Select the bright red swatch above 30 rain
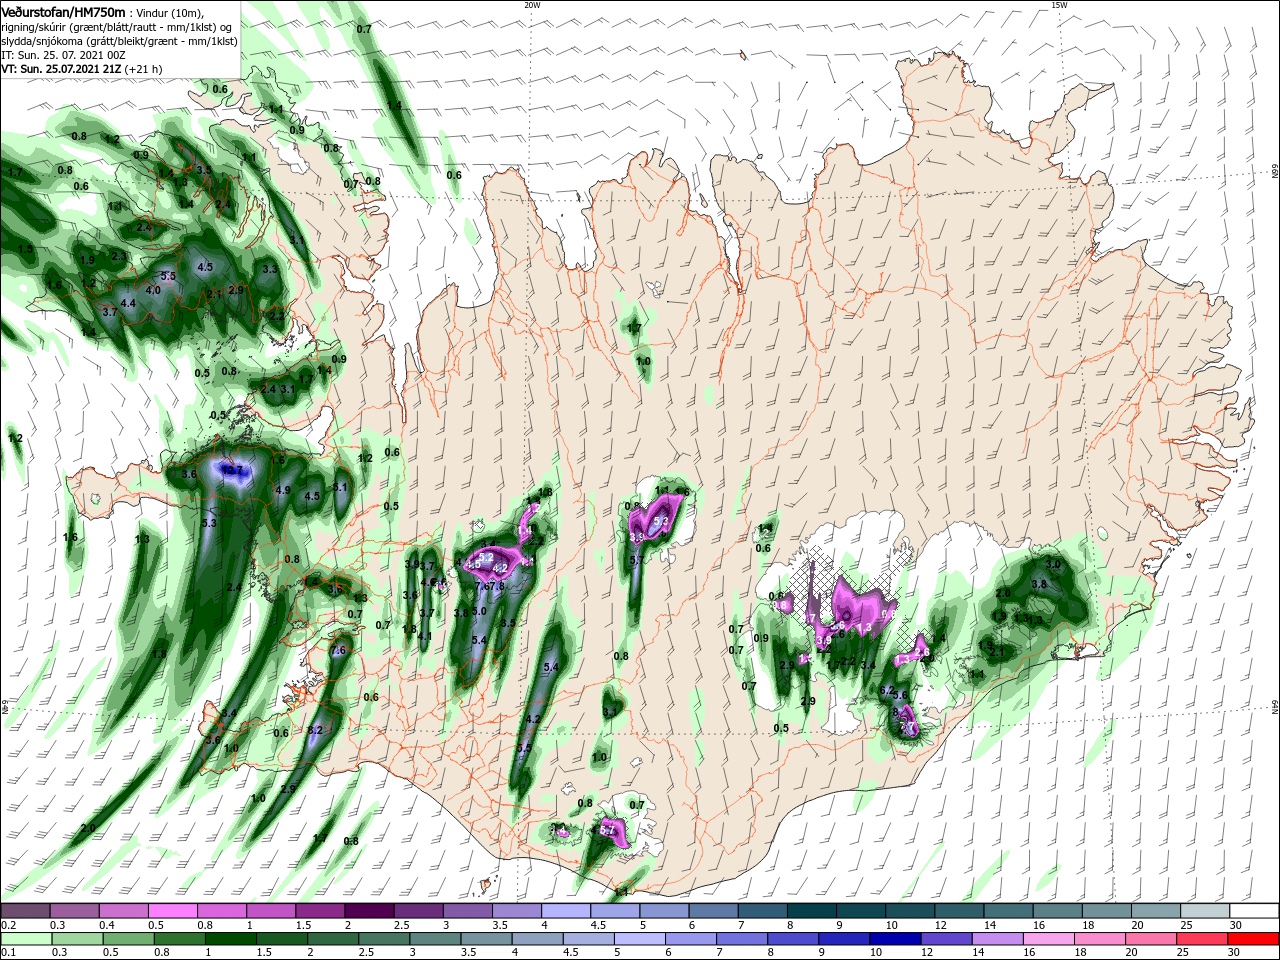Image resolution: width=1280 pixels, height=960 pixels. (1254, 939)
